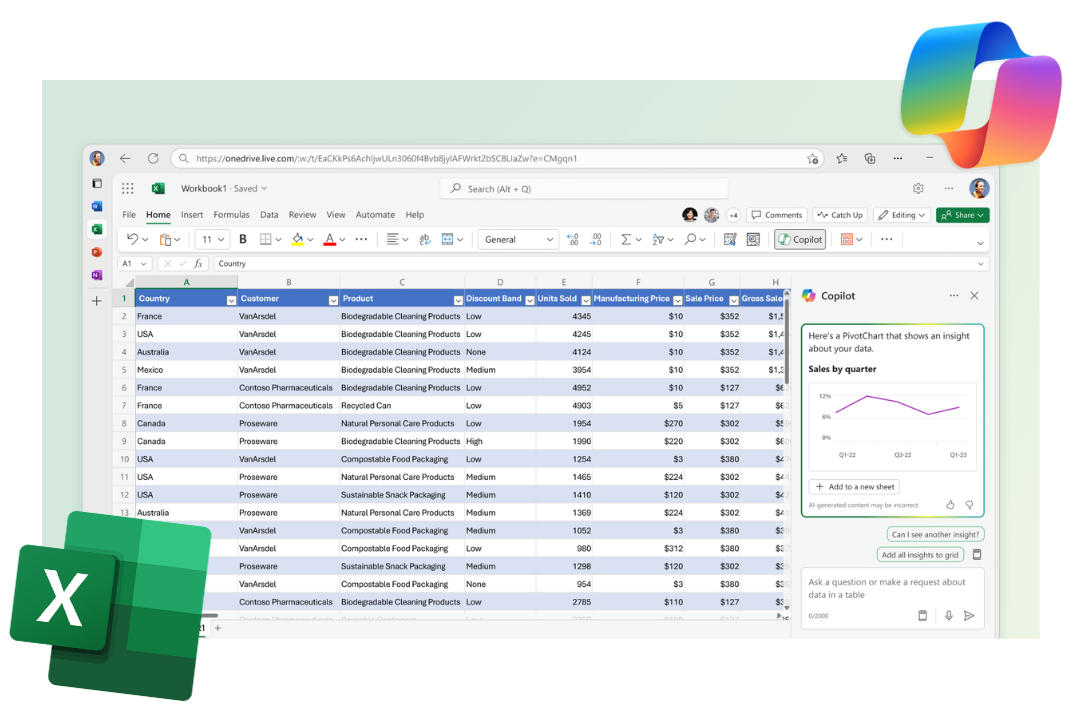
Task: Click Decrease Decimal icon
Action: click(596, 239)
